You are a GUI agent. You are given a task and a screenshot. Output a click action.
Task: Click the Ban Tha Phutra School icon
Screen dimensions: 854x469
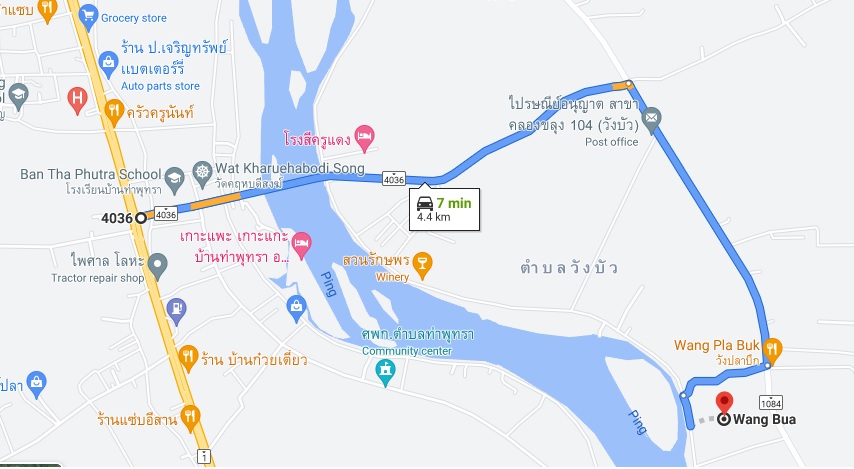point(174,180)
